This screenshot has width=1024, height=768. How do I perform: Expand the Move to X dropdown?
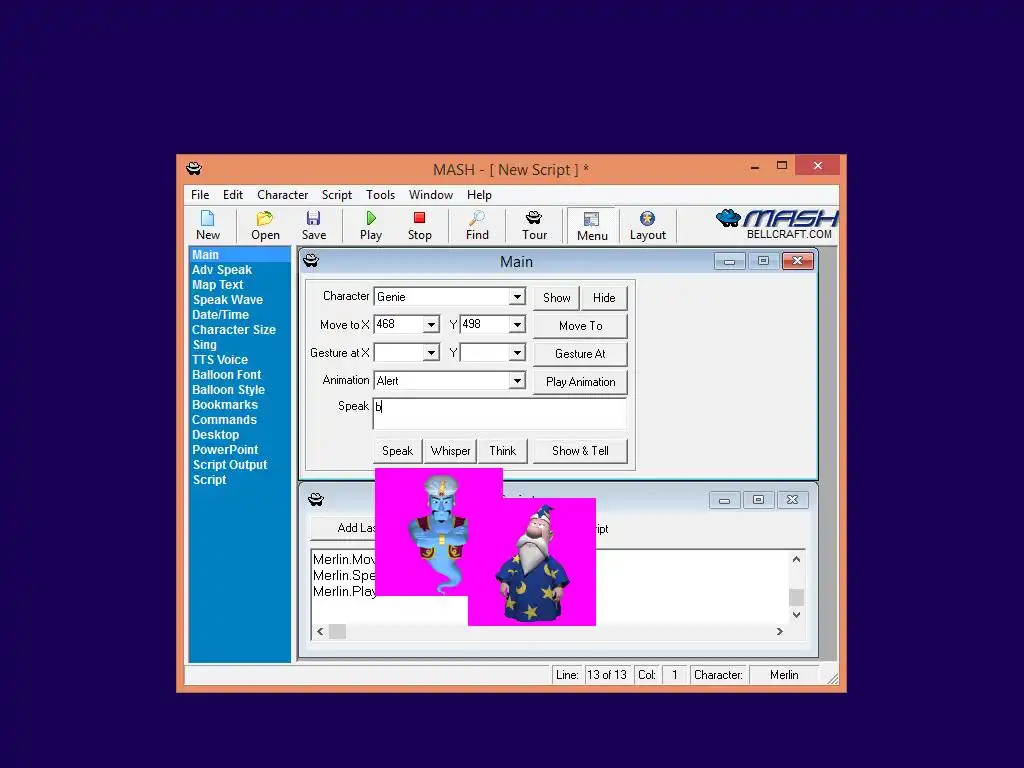431,325
